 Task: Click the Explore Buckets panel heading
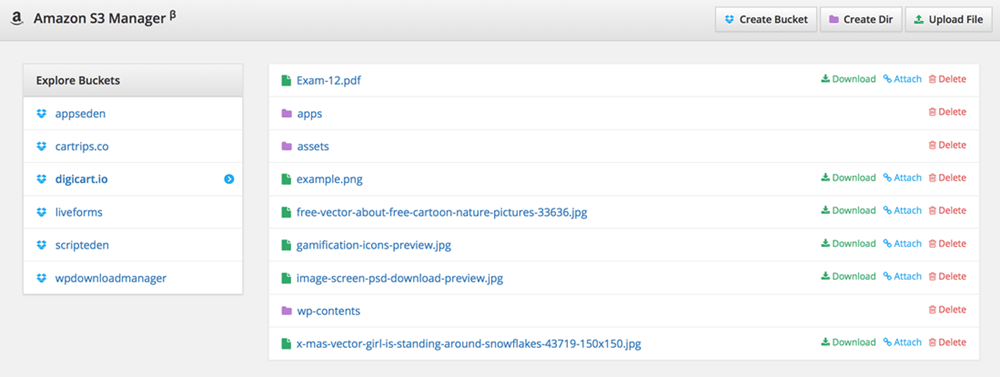tap(133, 80)
